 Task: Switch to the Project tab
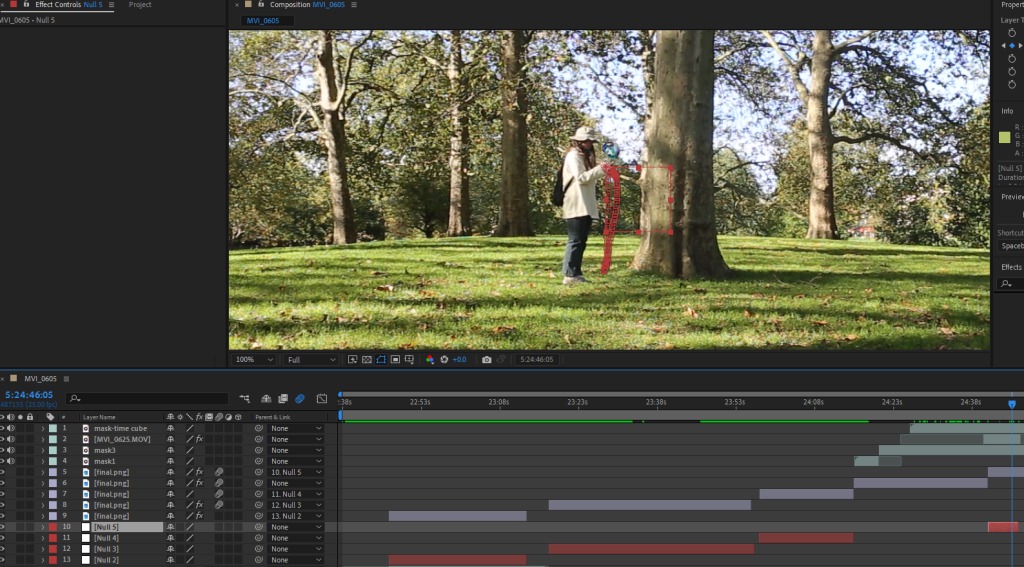click(140, 5)
